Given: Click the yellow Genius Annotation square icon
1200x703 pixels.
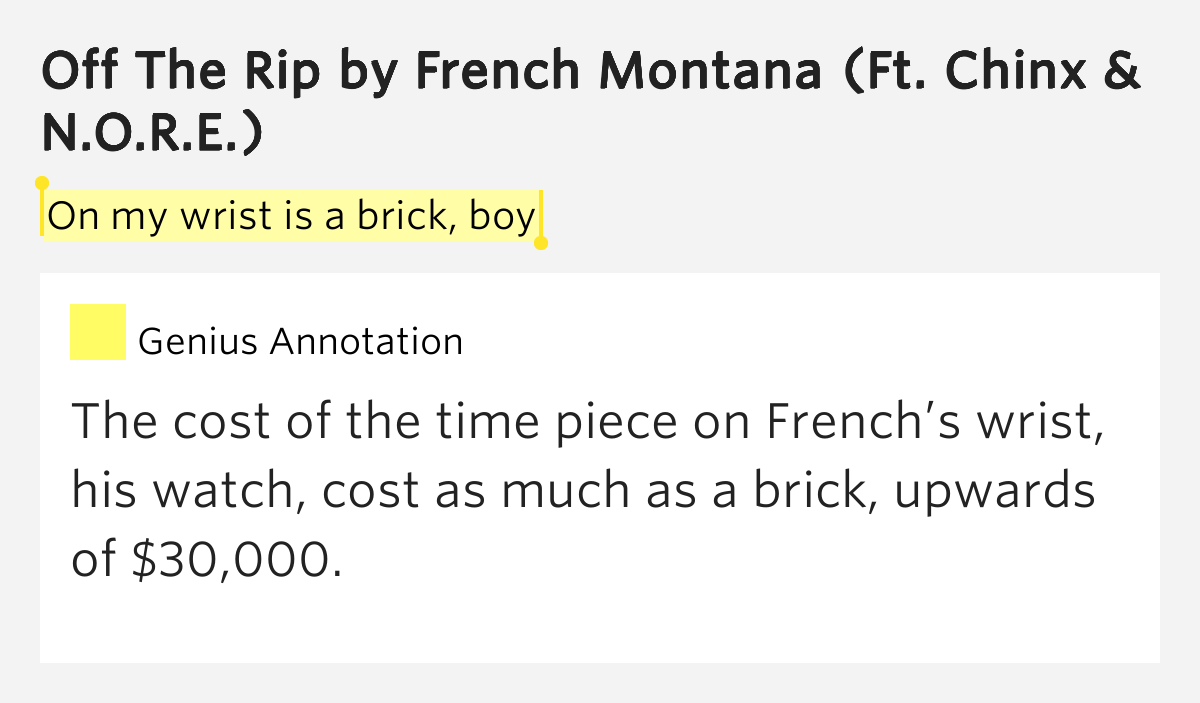Looking at the screenshot, I should click(x=97, y=332).
